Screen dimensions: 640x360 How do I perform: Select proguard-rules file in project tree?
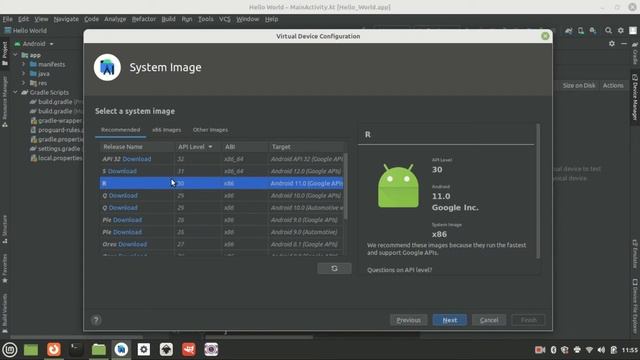pyautogui.click(x=57, y=130)
